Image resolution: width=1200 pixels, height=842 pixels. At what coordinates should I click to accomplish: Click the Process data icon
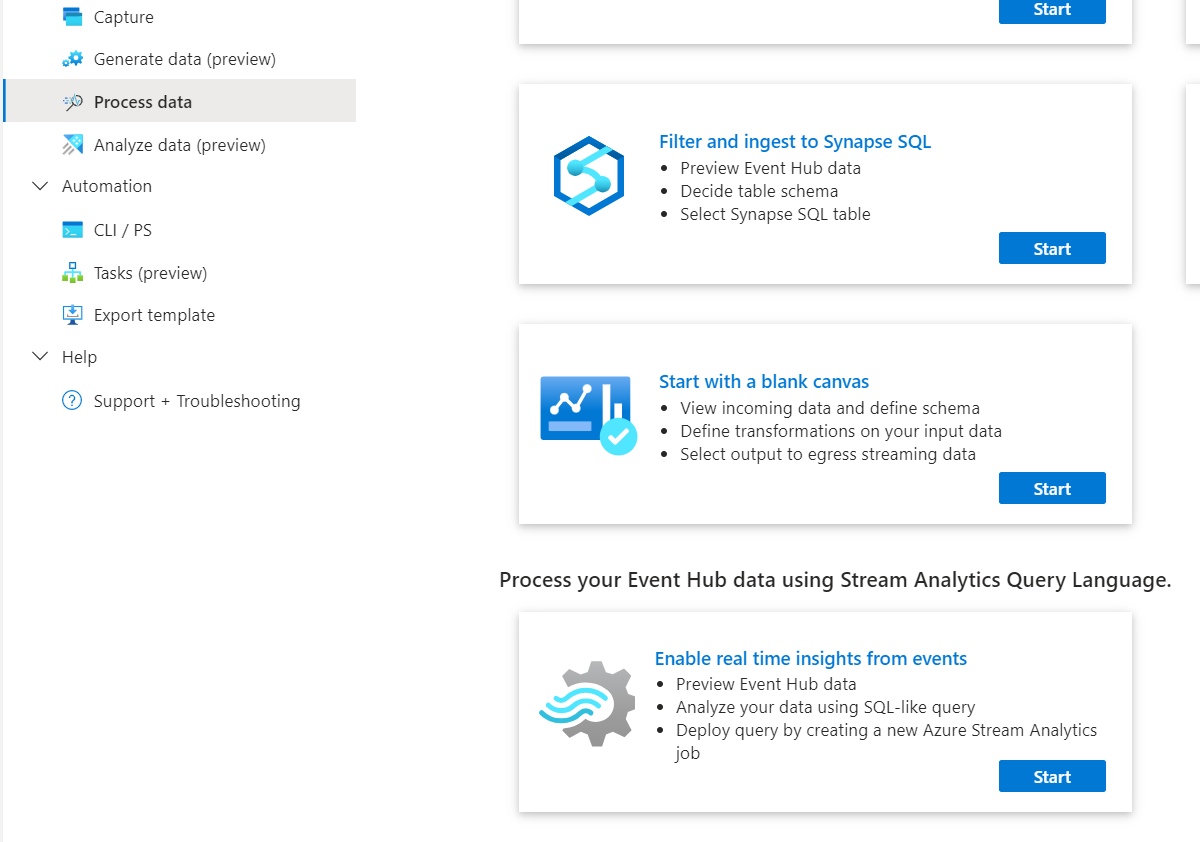coord(72,102)
